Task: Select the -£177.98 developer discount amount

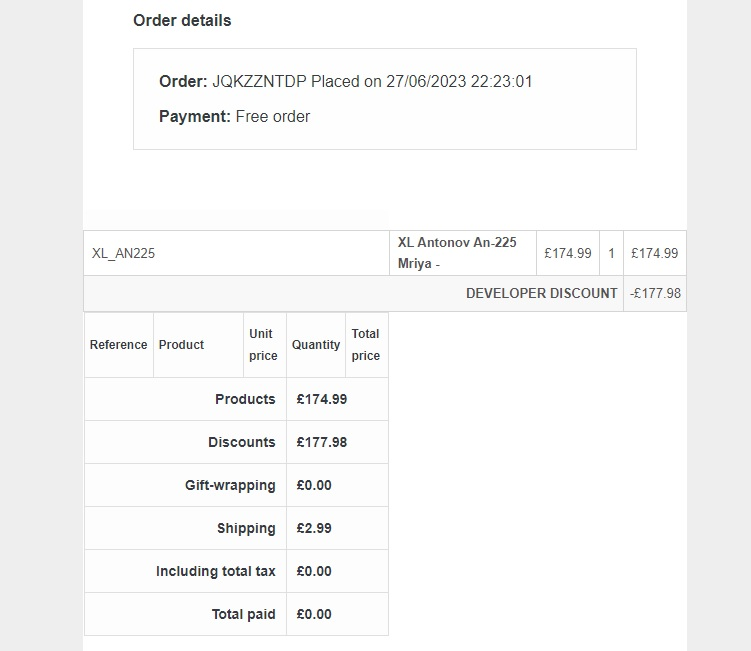Action: (x=655, y=293)
